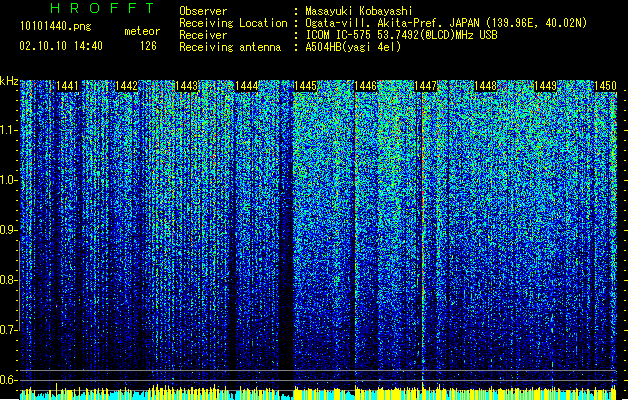This screenshot has height=400, width=629.
Task: Click the ICOM IC-575 receiver details
Action: click(402, 35)
